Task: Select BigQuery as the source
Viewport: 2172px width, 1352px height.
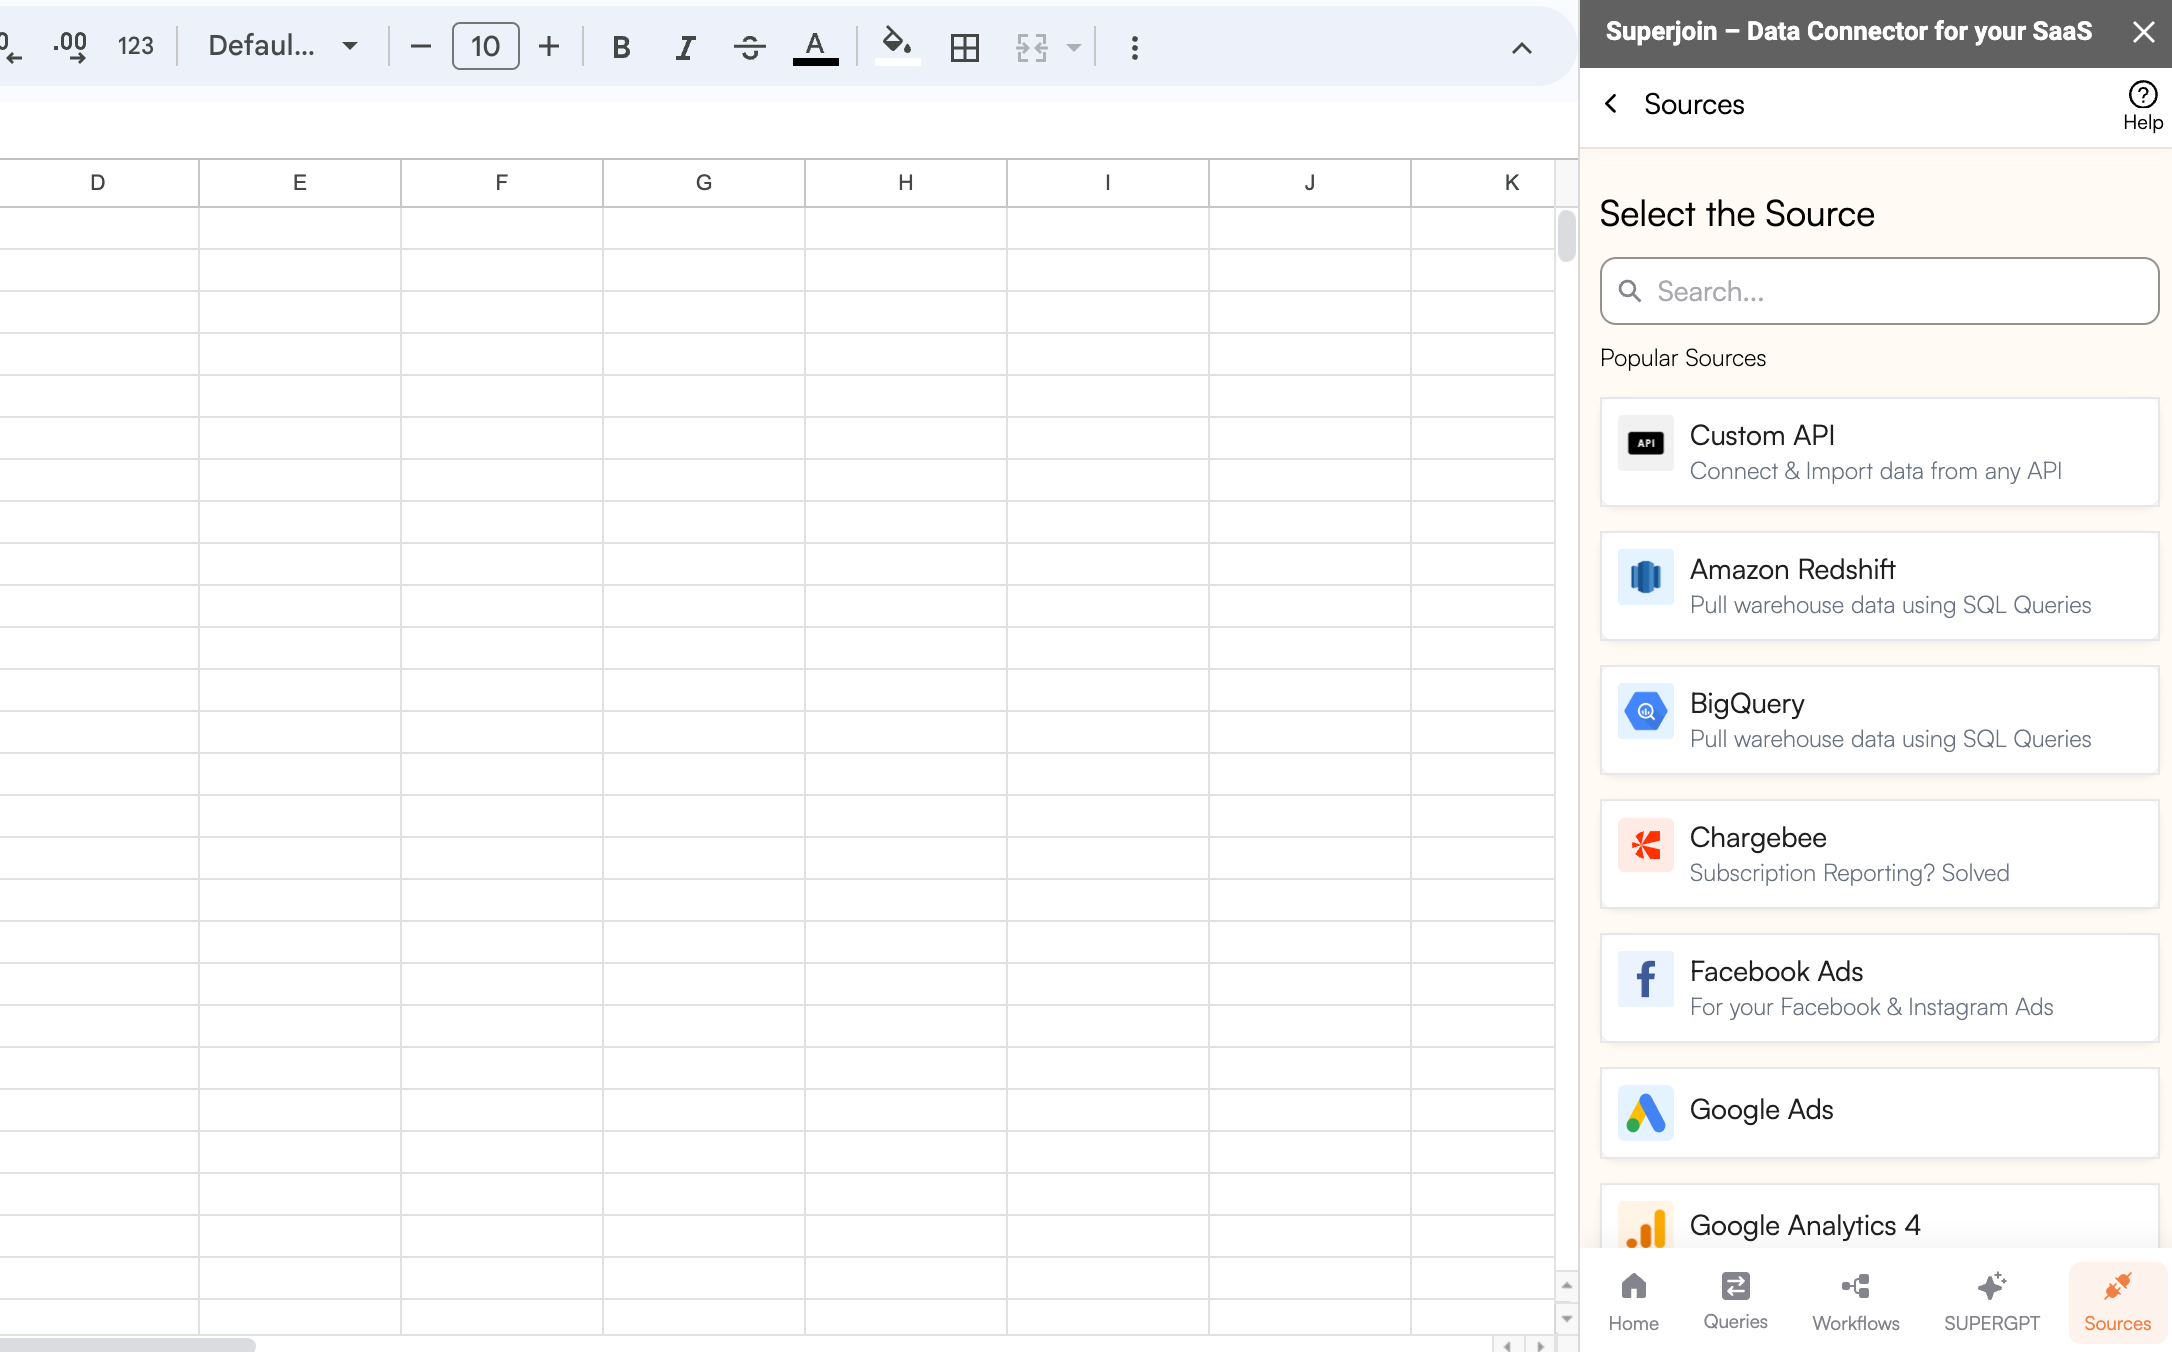Action: tap(1879, 720)
